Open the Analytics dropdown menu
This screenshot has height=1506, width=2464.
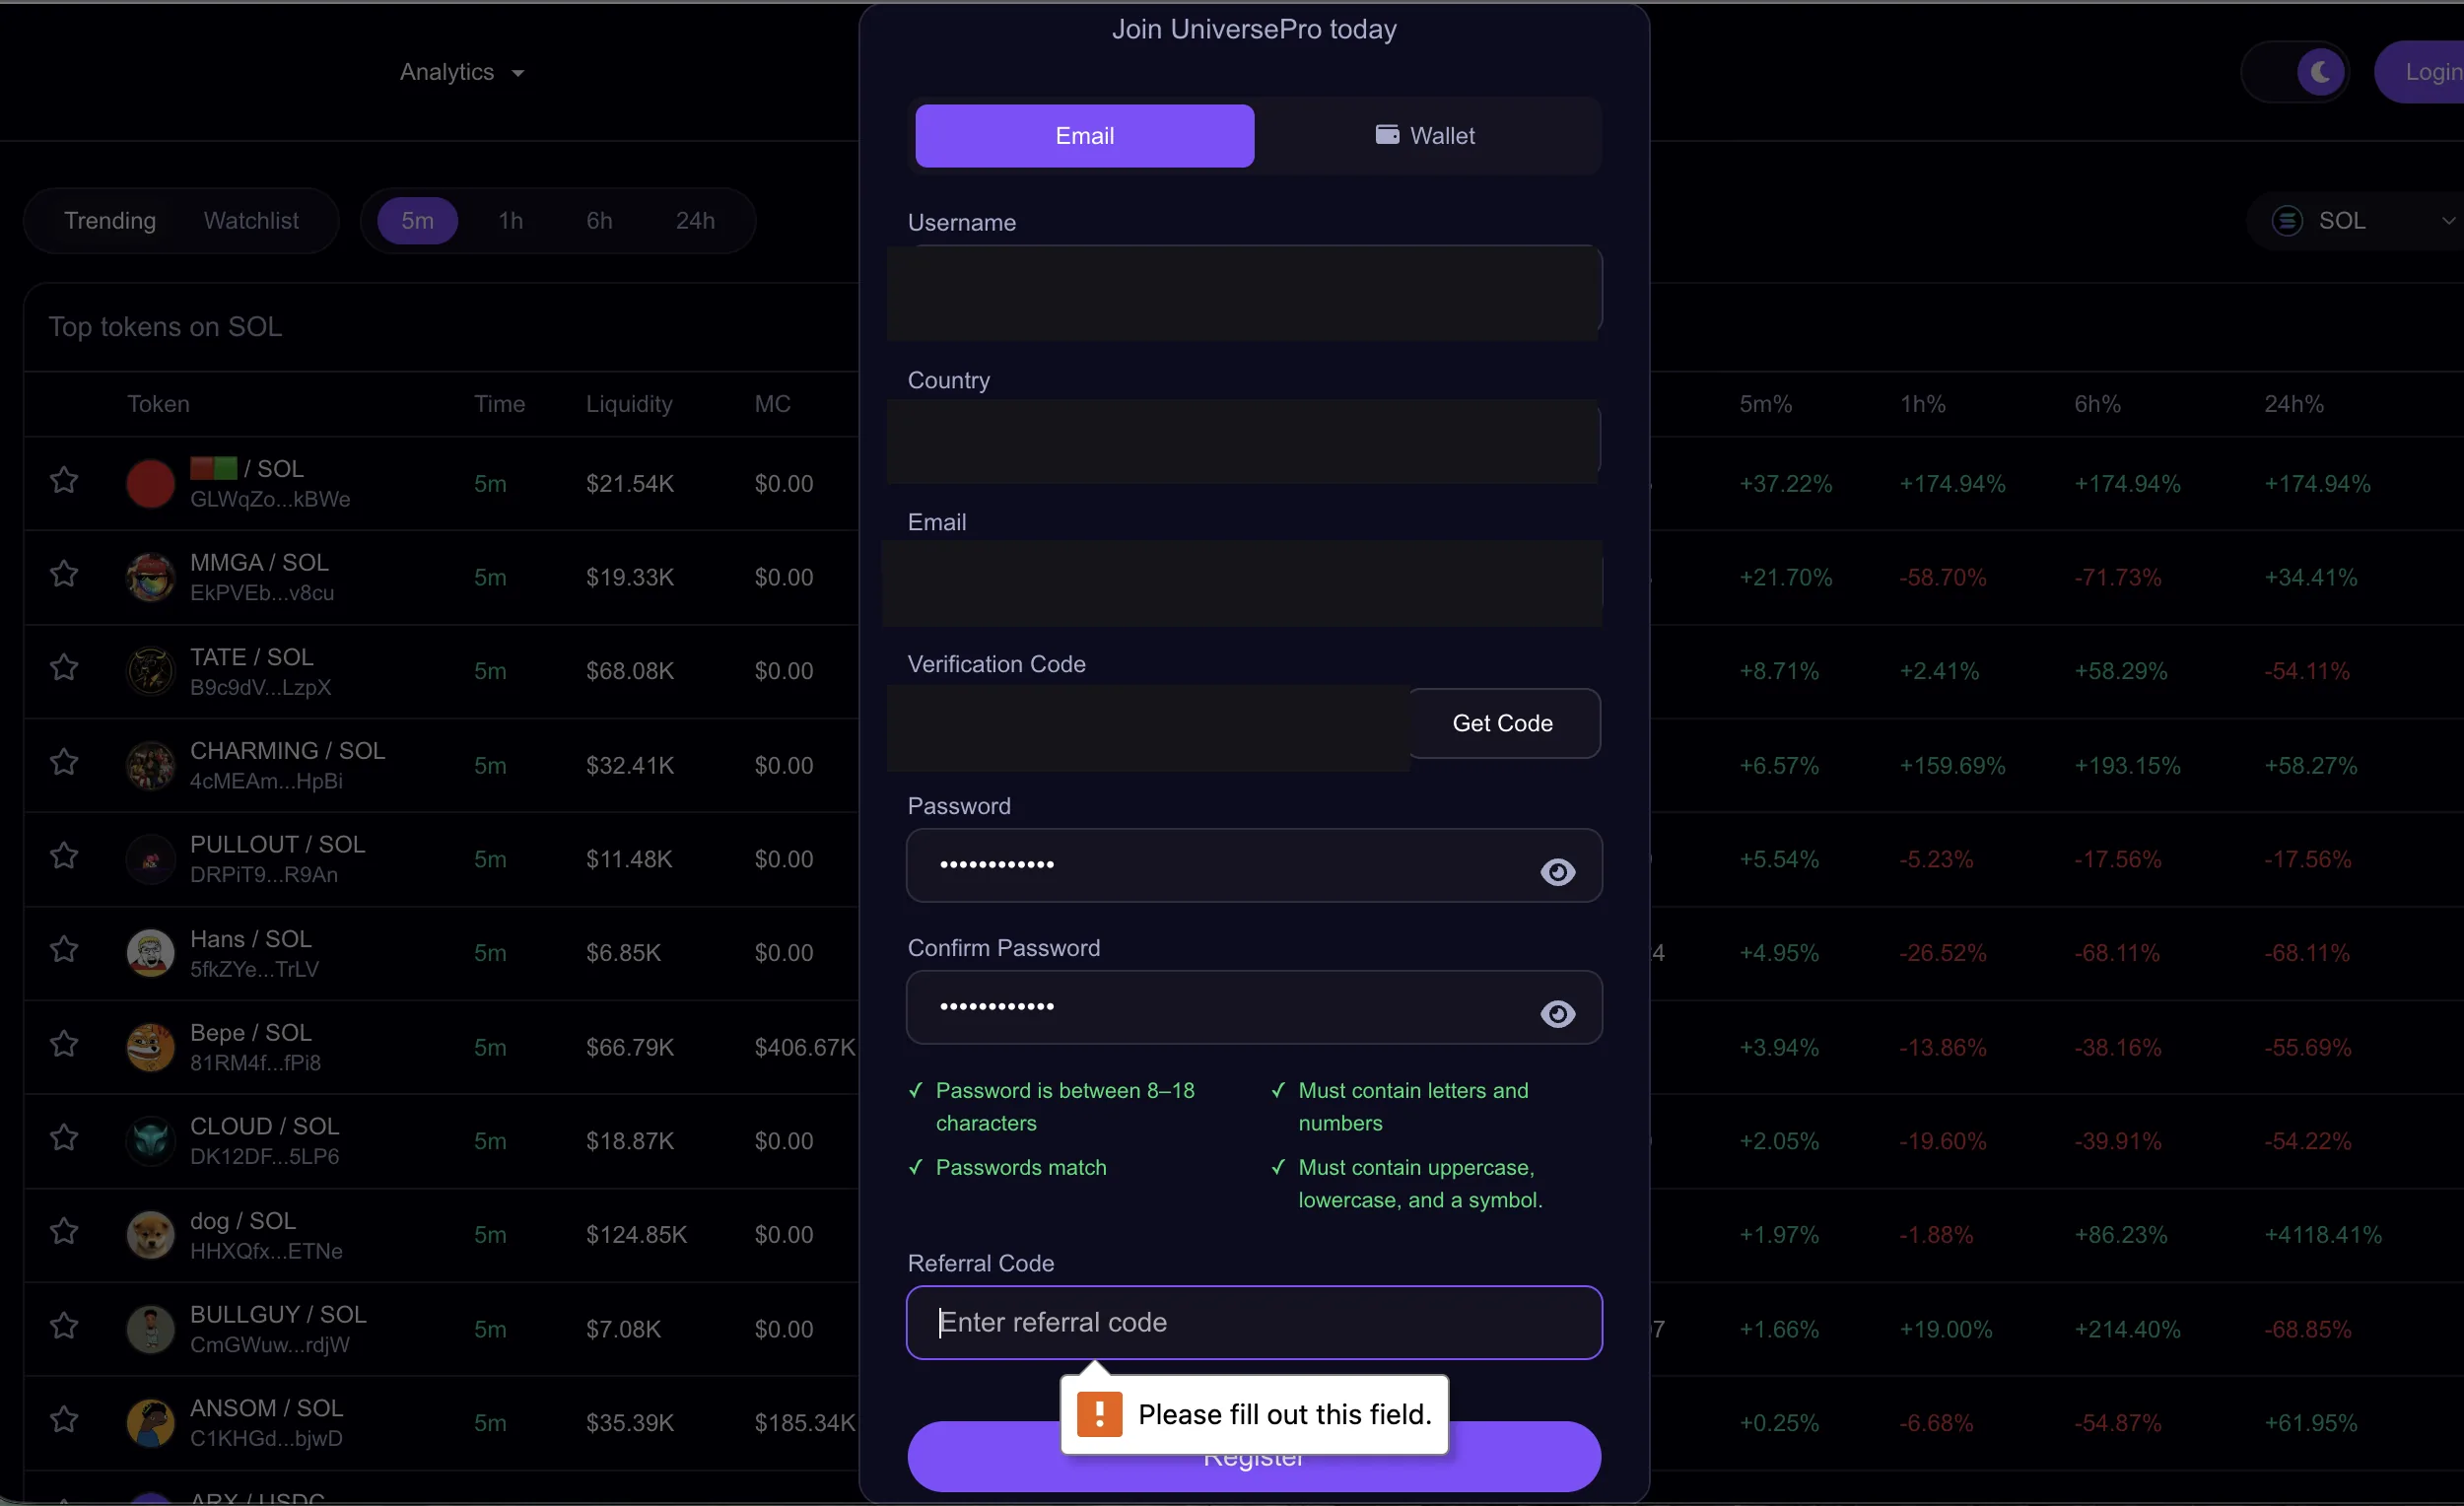461,72
